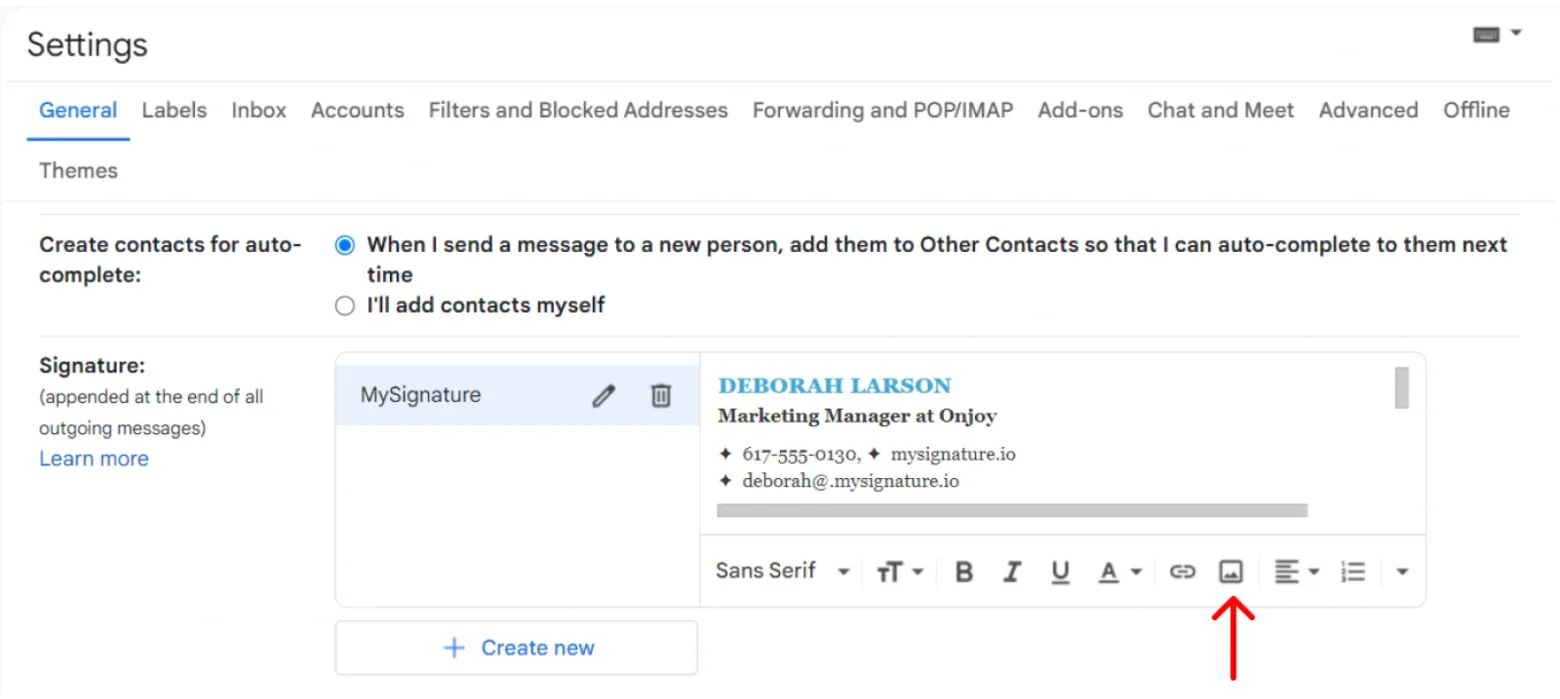
Task: Select auto-add to Other Contacts option
Action: [345, 245]
